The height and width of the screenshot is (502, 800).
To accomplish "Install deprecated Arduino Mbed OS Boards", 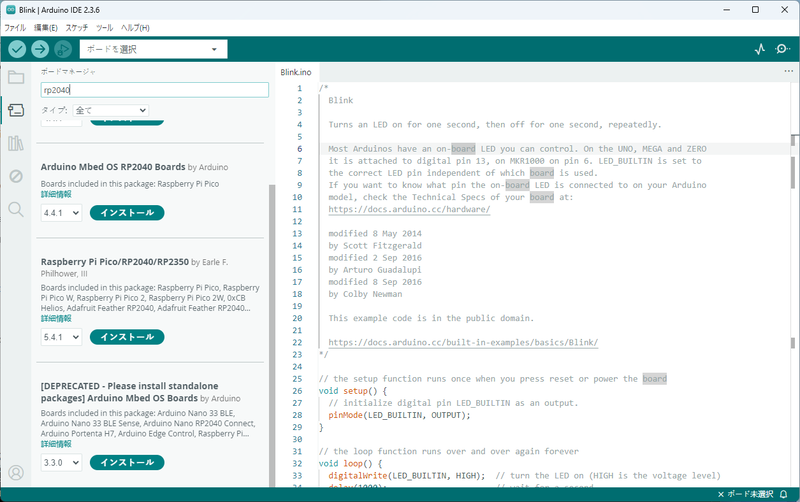I will coord(127,463).
